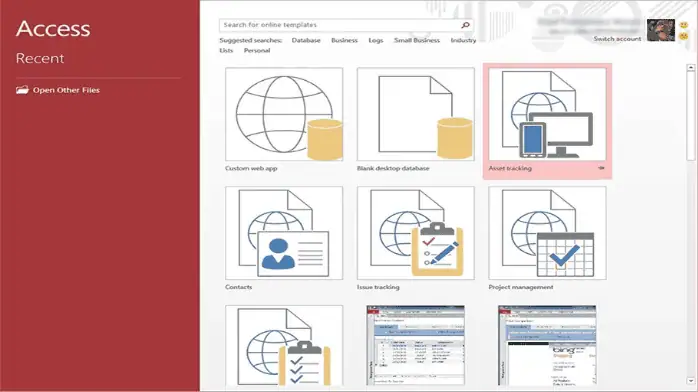Search suggested category Database
The image size is (698, 392).
pos(306,40)
